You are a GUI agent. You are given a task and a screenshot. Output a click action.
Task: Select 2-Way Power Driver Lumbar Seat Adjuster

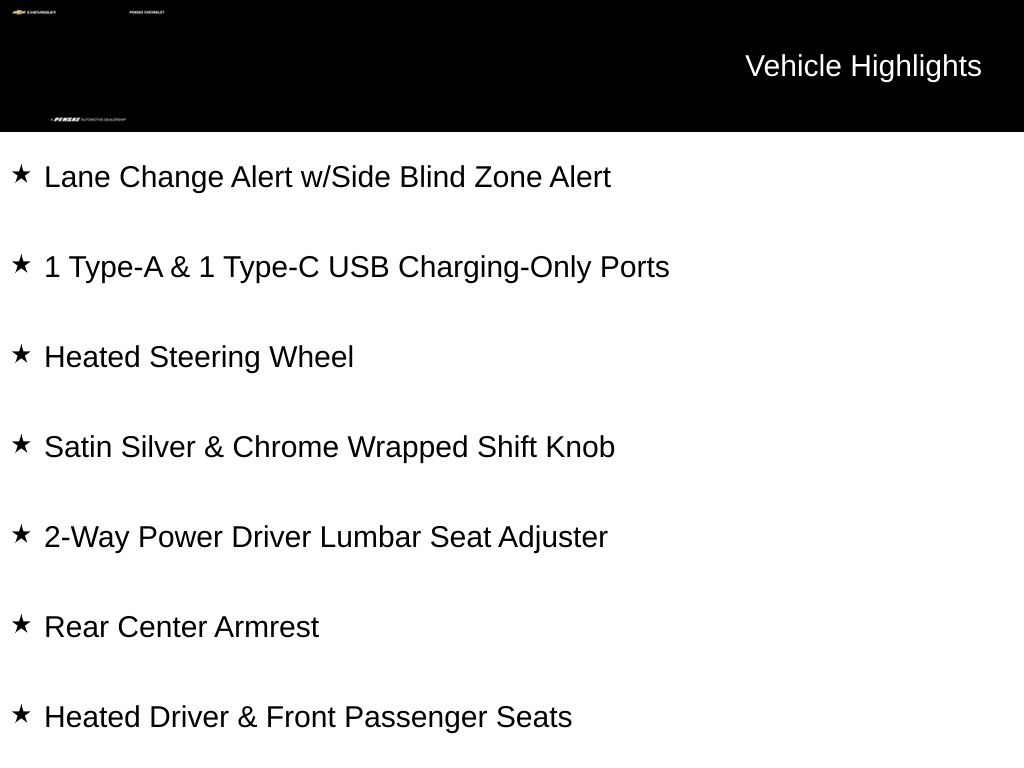(x=326, y=537)
